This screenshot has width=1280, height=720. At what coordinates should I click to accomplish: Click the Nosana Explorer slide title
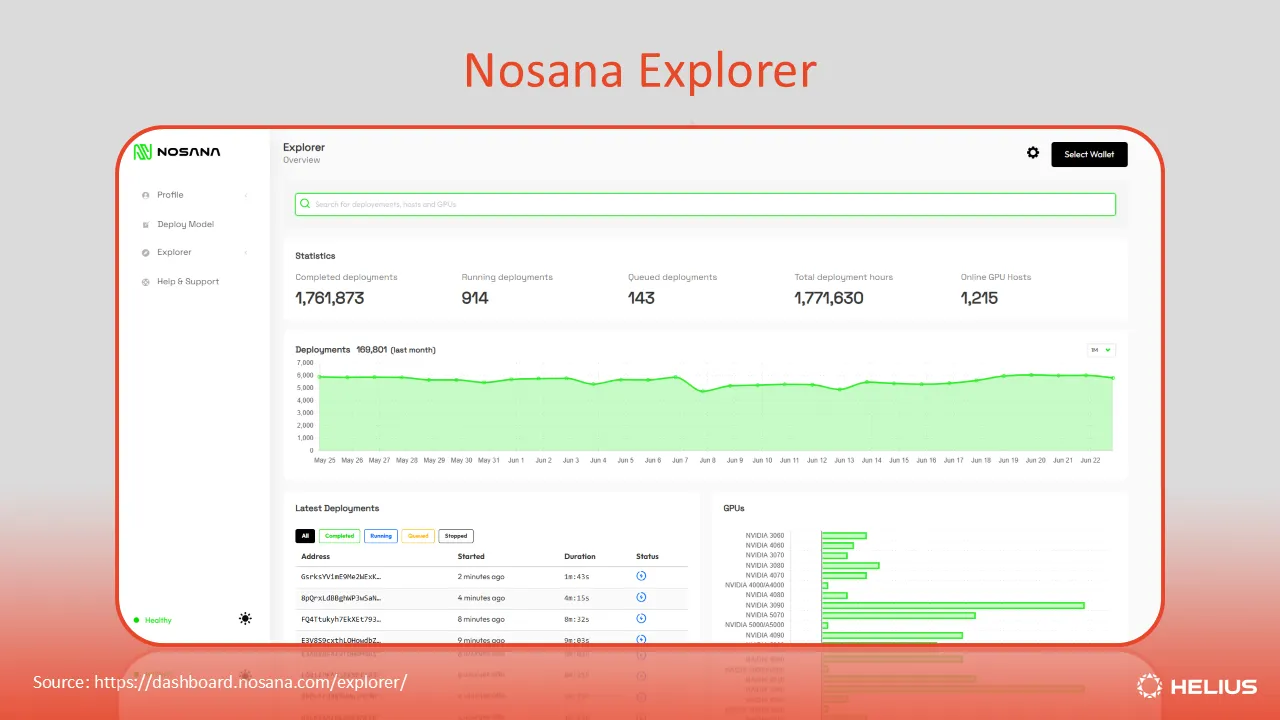coord(640,71)
